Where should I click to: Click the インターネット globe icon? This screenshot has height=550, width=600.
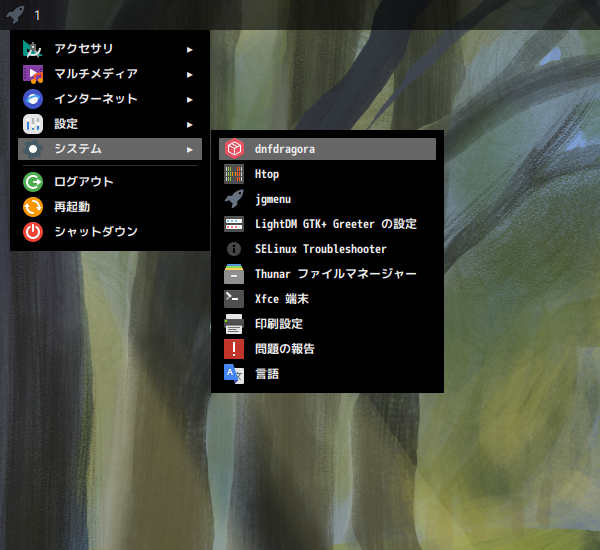tap(33, 99)
